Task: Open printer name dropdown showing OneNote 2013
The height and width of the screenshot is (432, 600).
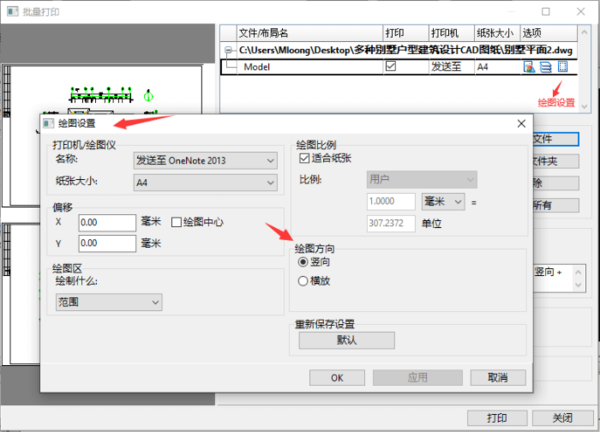Action: 205,161
